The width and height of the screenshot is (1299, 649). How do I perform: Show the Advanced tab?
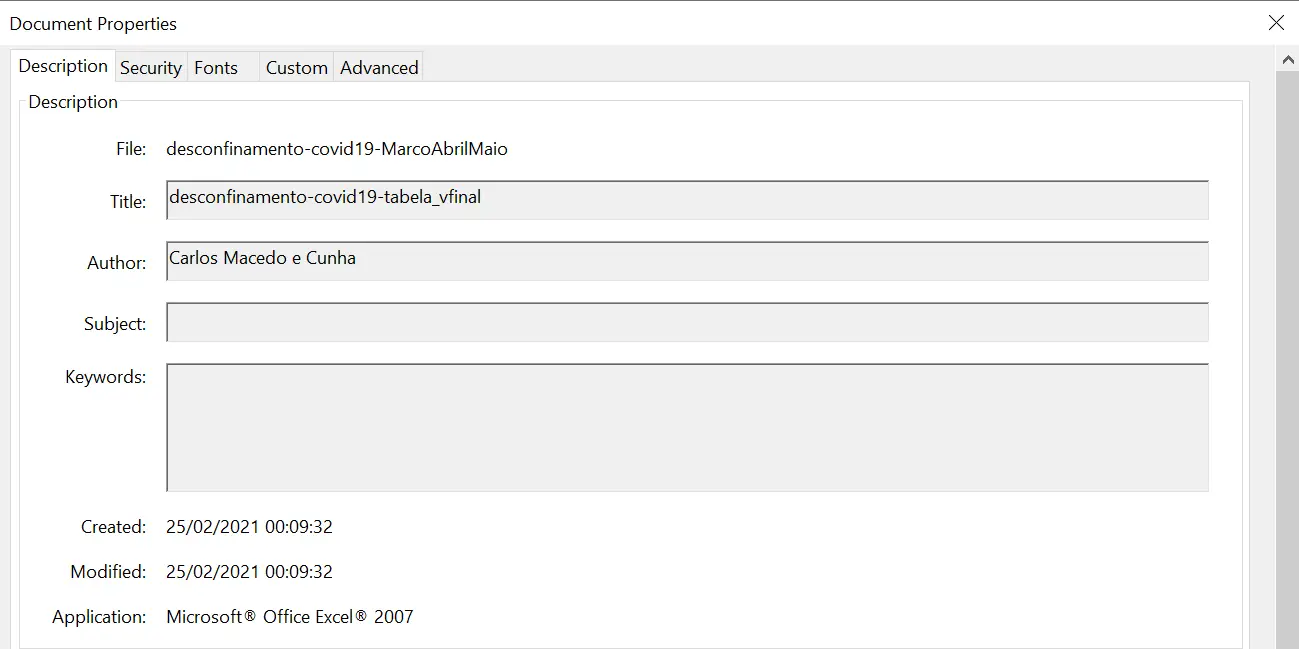379,68
